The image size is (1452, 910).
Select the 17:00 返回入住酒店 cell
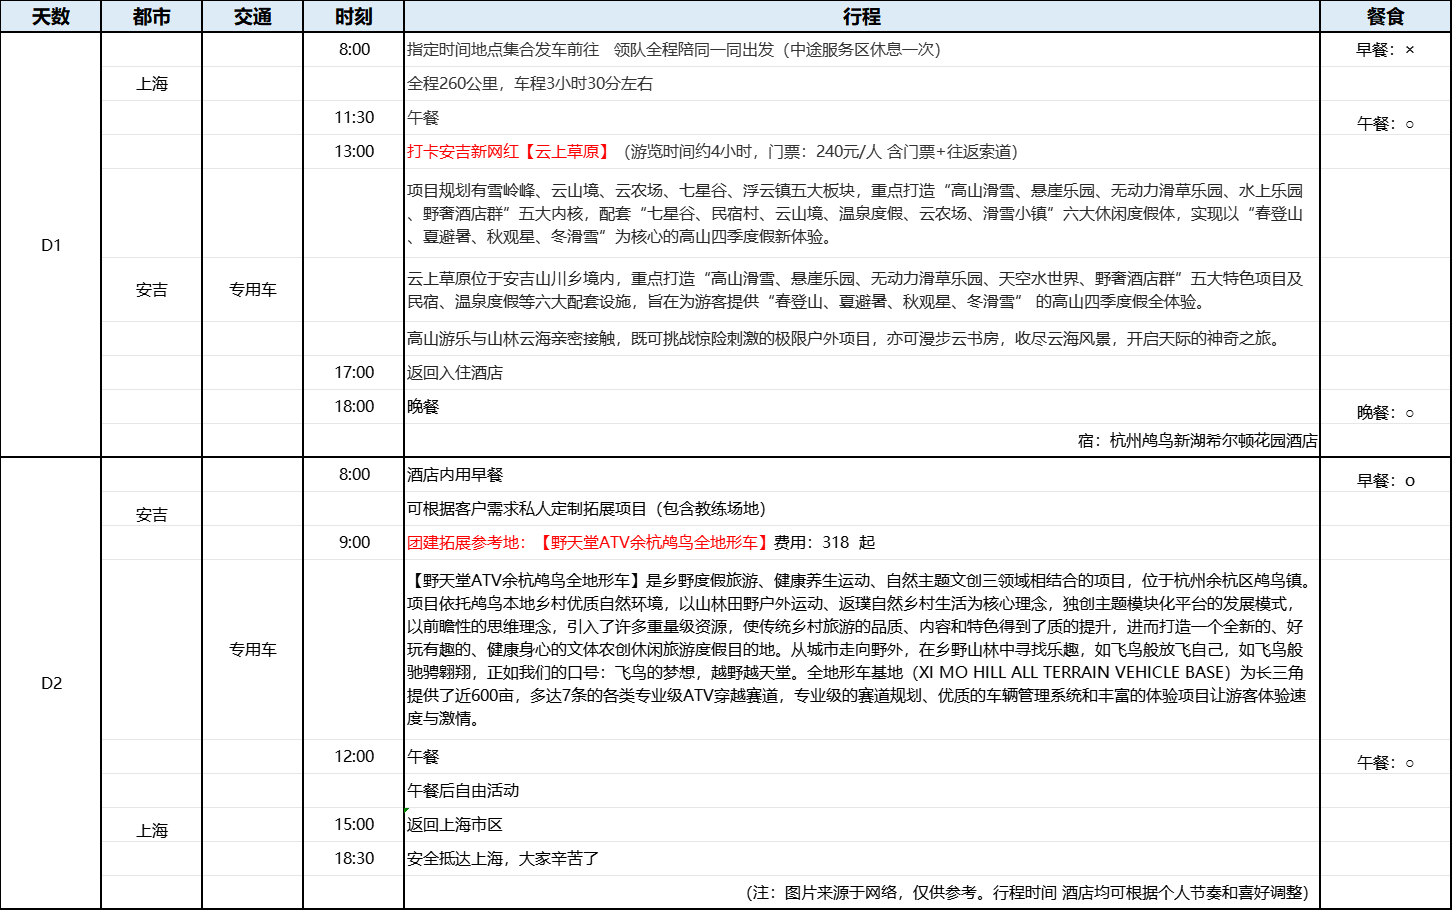455,373
